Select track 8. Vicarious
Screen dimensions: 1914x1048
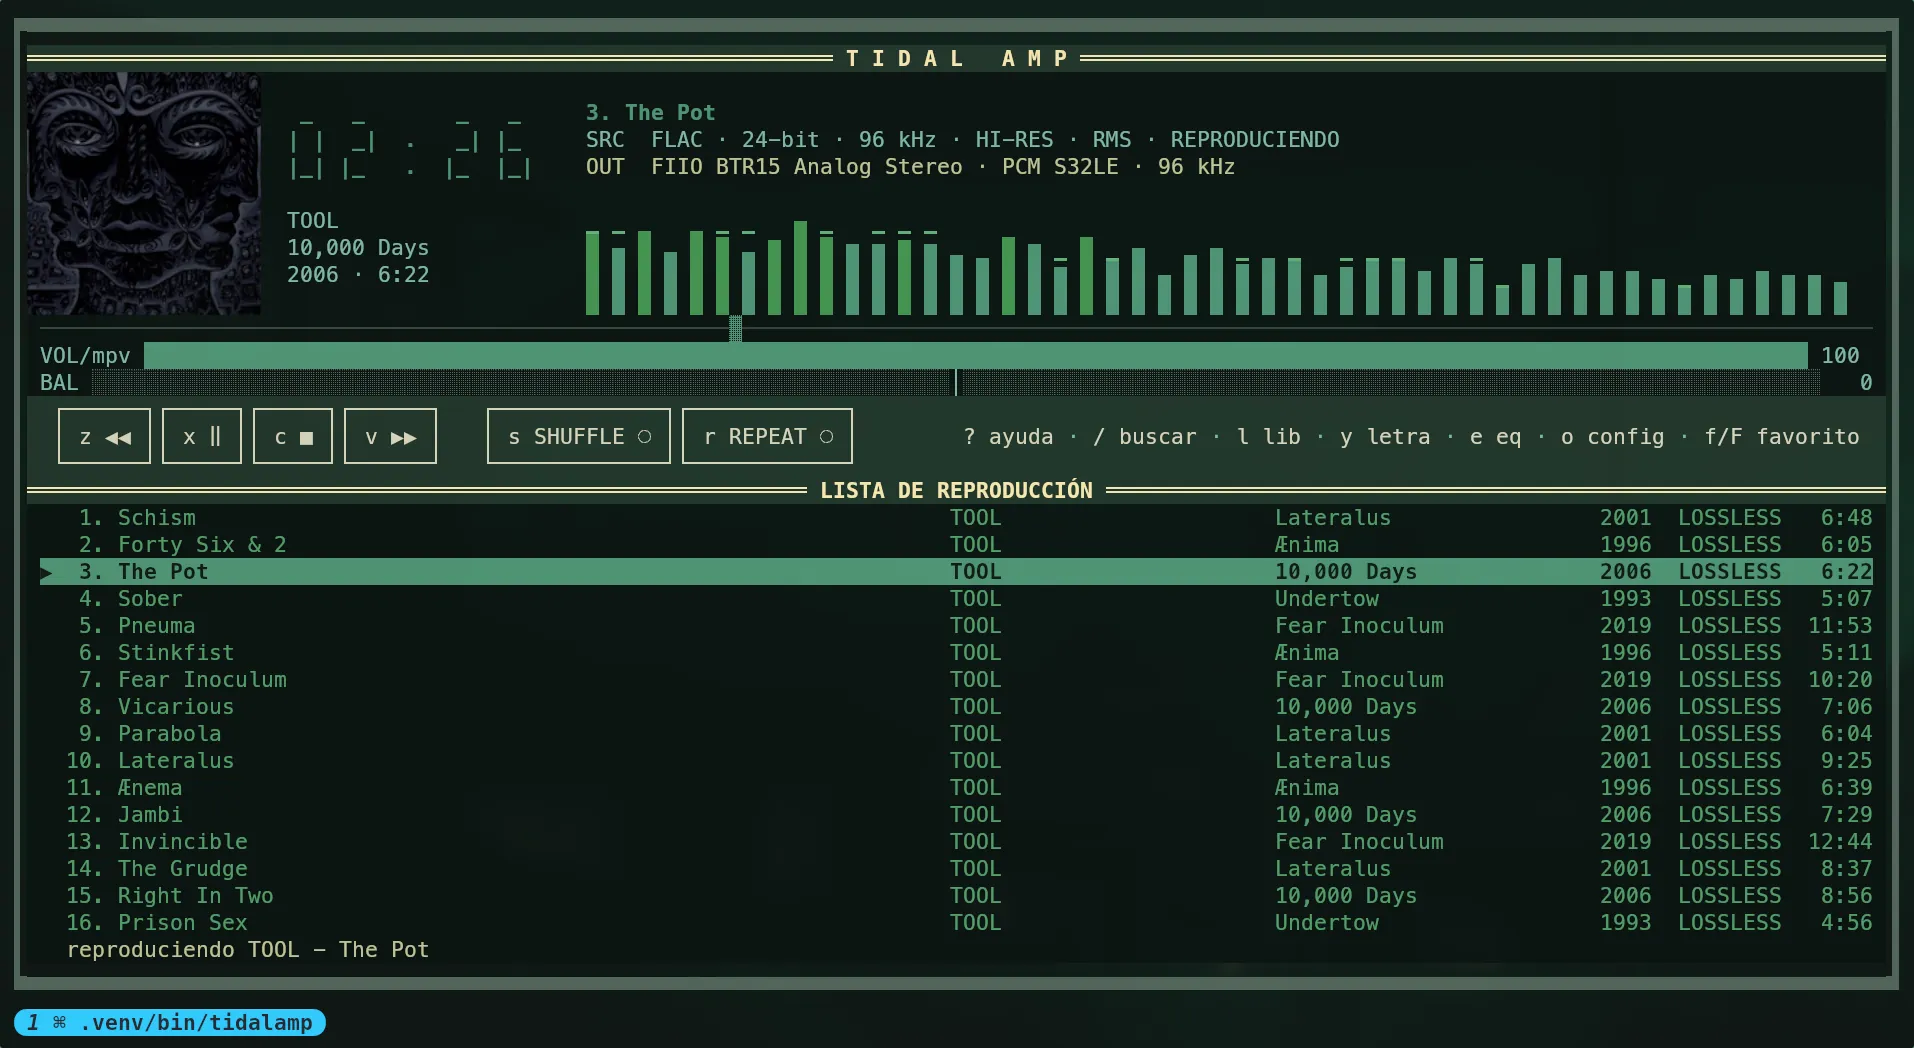(x=956, y=706)
